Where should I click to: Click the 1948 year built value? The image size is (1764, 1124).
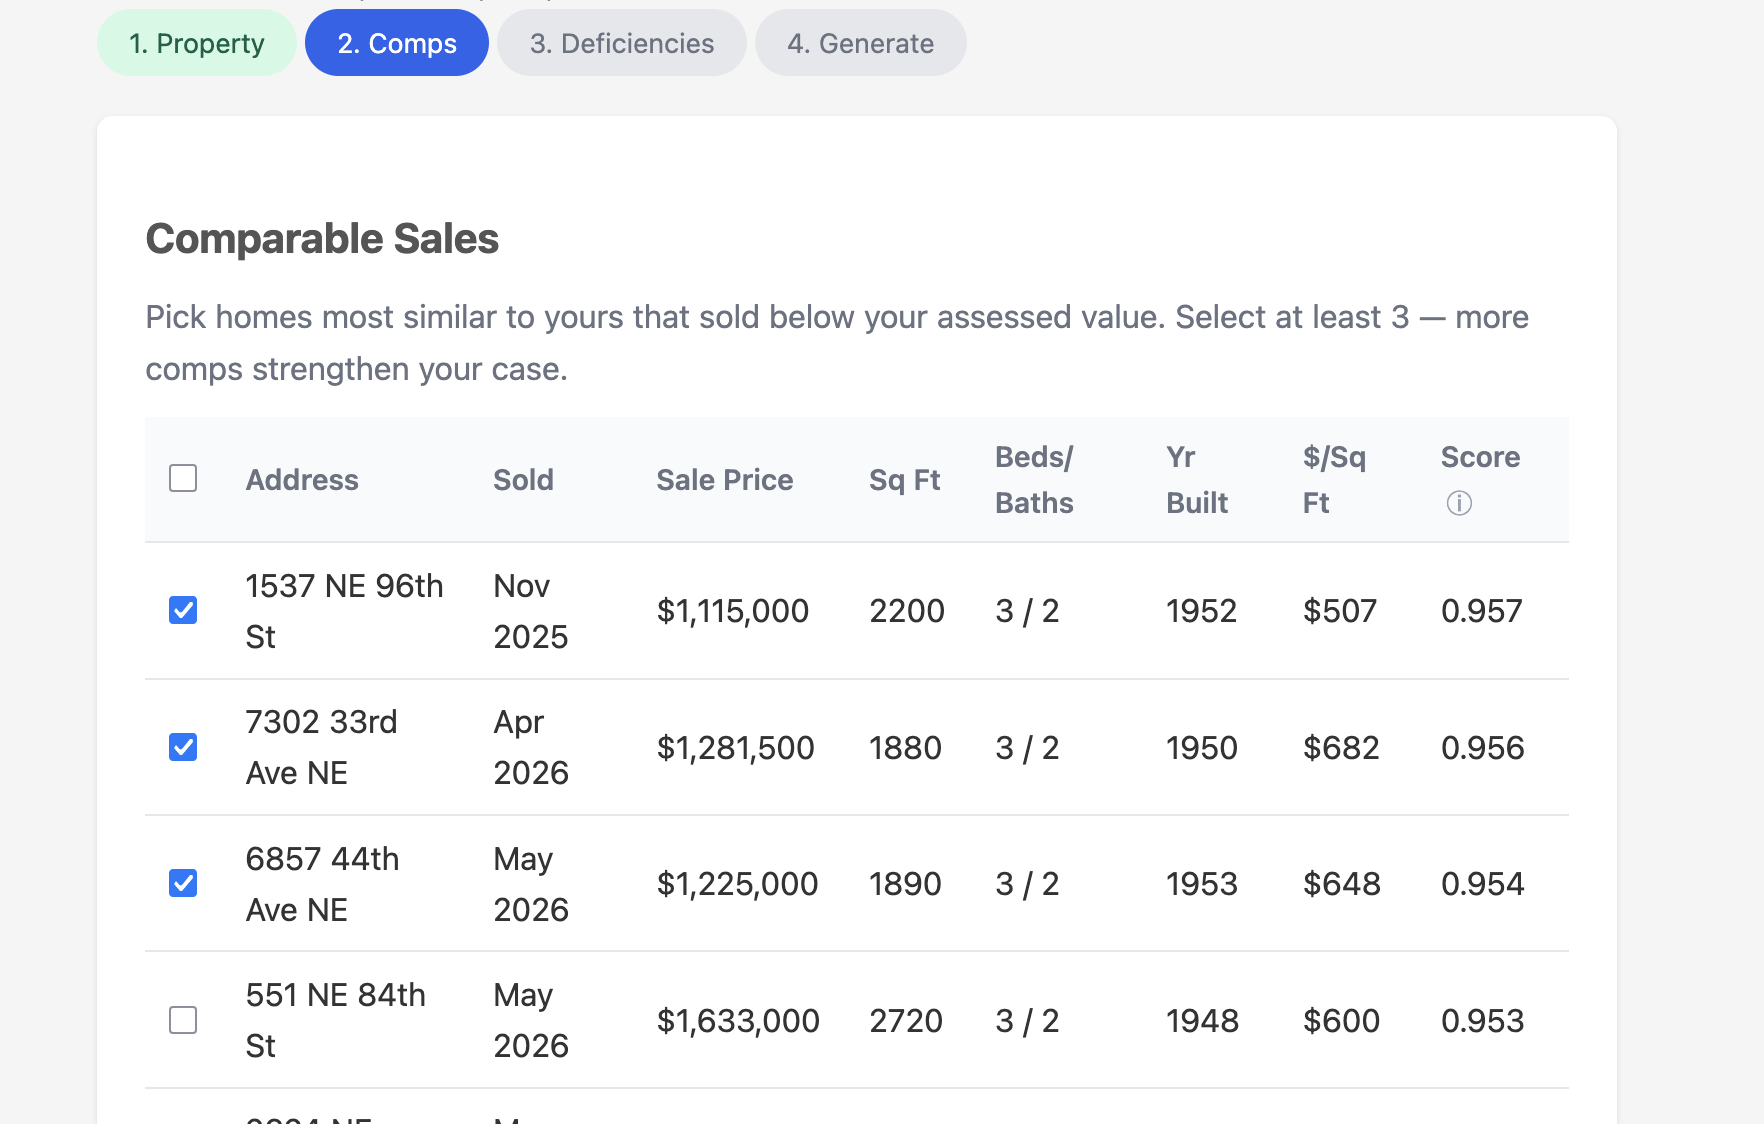tap(1203, 1021)
